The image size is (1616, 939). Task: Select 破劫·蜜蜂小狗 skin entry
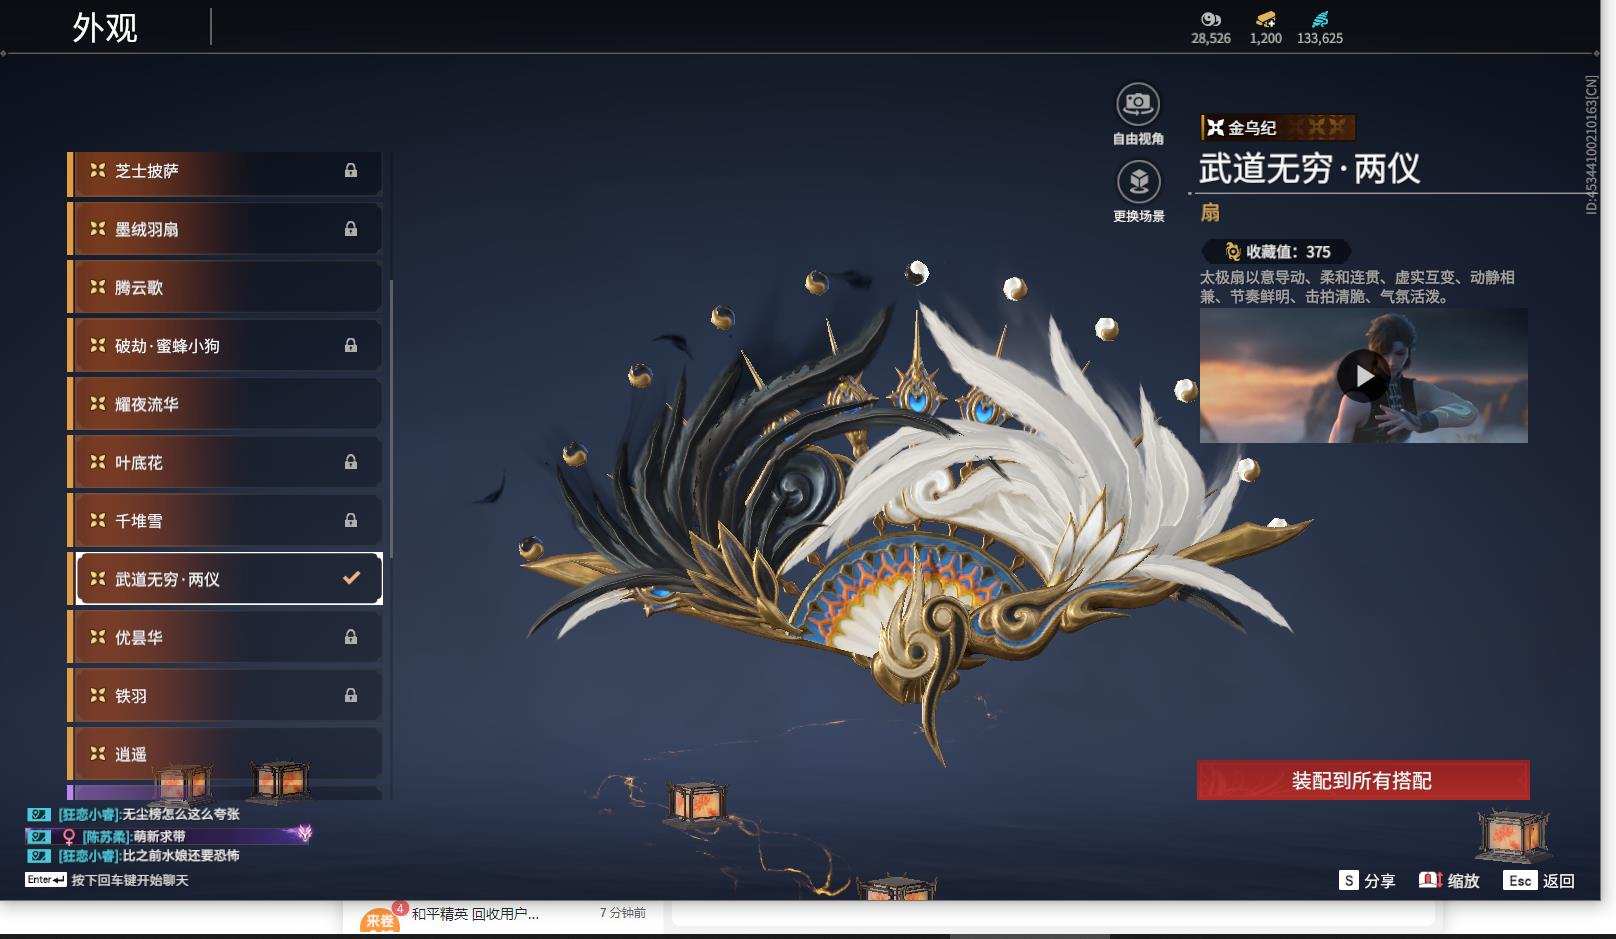225,345
